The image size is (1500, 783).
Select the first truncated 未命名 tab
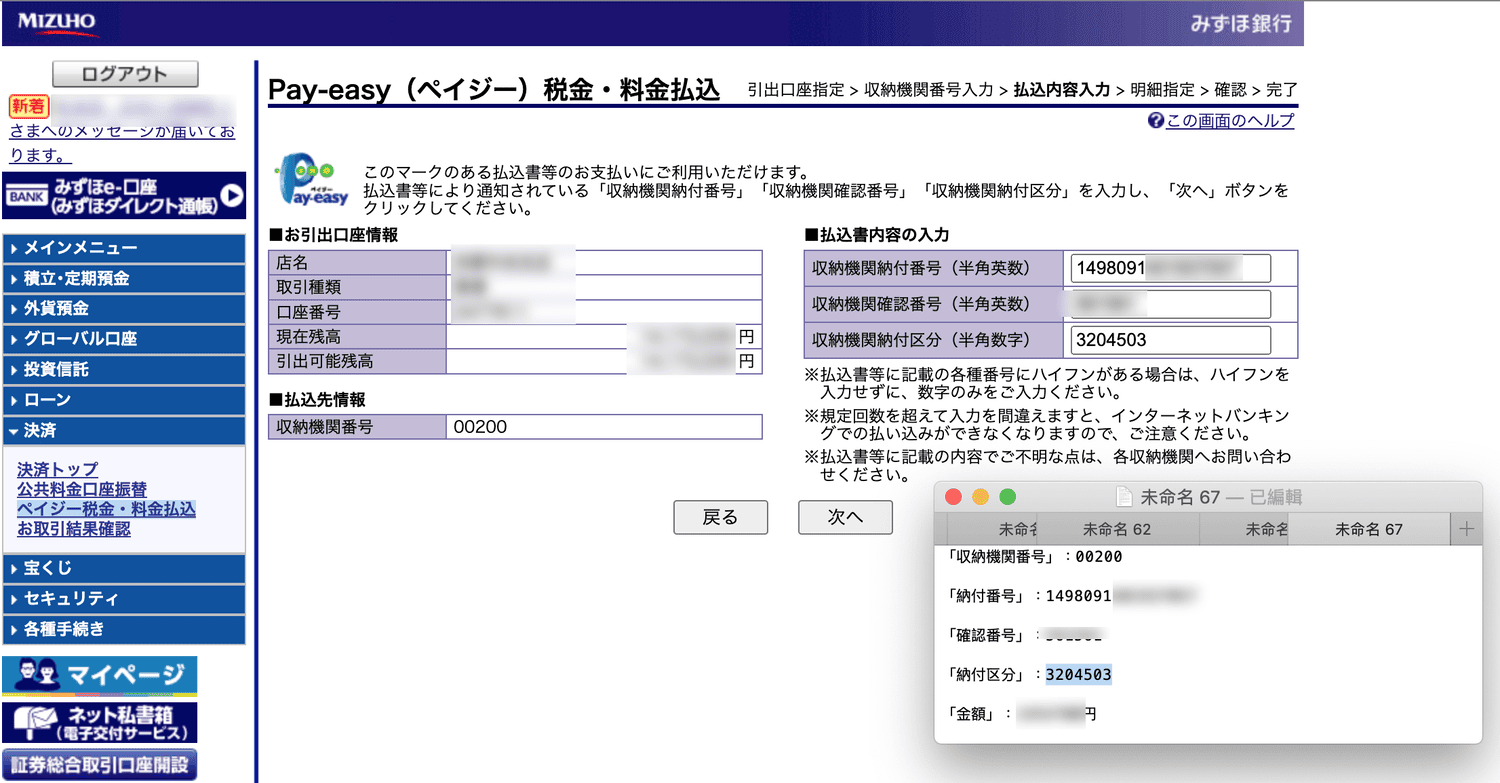click(991, 530)
